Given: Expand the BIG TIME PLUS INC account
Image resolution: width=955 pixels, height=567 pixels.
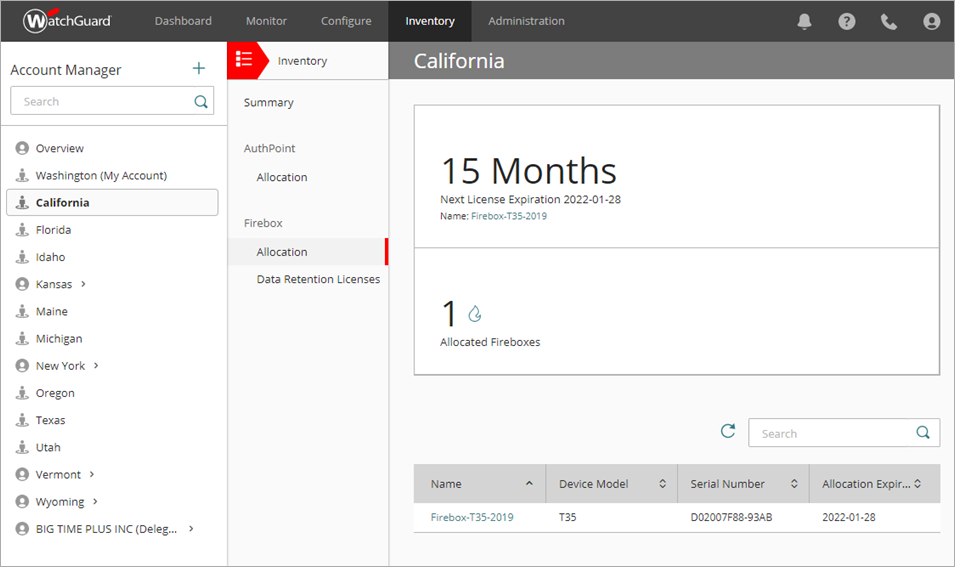Looking at the screenshot, I should coord(191,528).
